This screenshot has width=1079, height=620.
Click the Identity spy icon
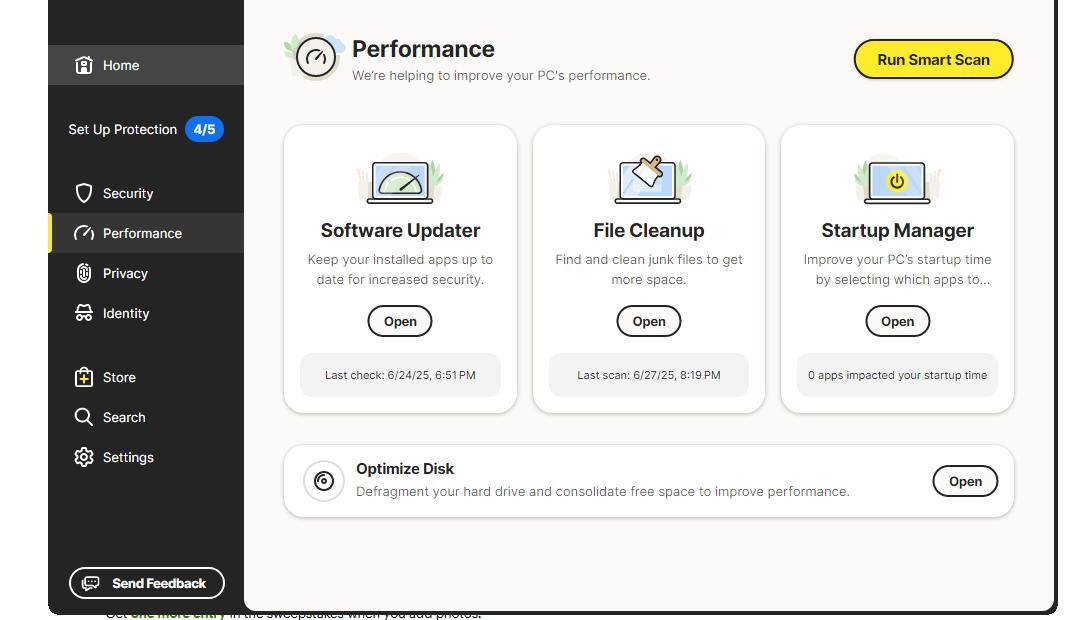84,313
